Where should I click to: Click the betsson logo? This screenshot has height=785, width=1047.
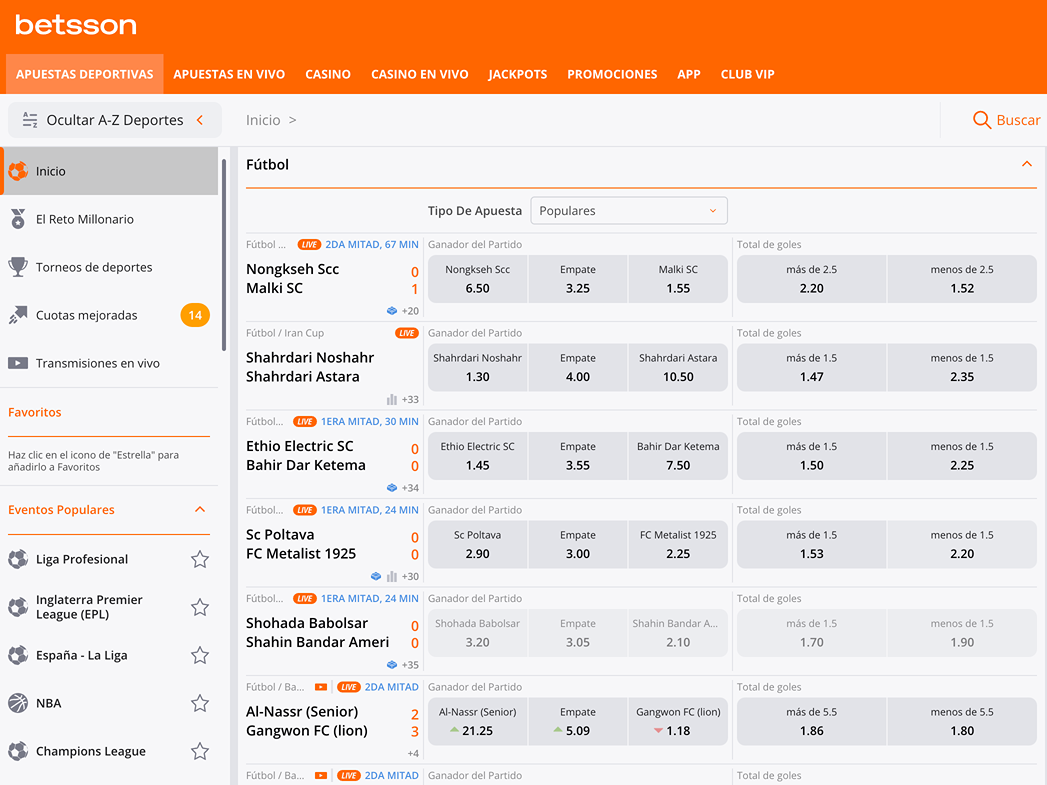click(76, 25)
